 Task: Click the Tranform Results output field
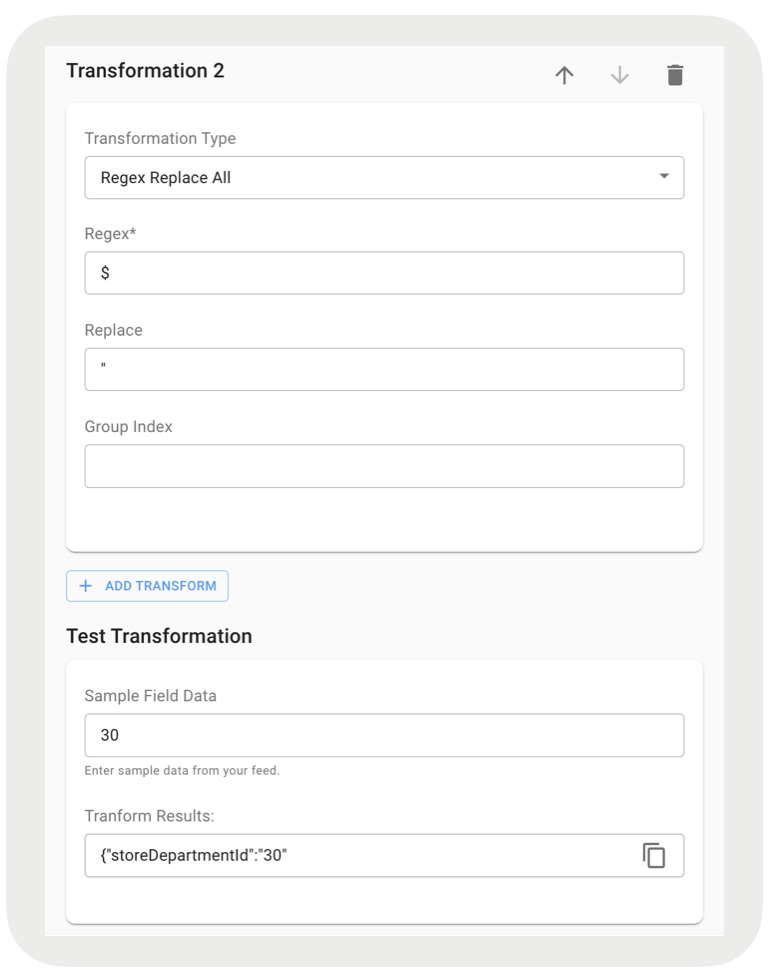[x=384, y=855]
